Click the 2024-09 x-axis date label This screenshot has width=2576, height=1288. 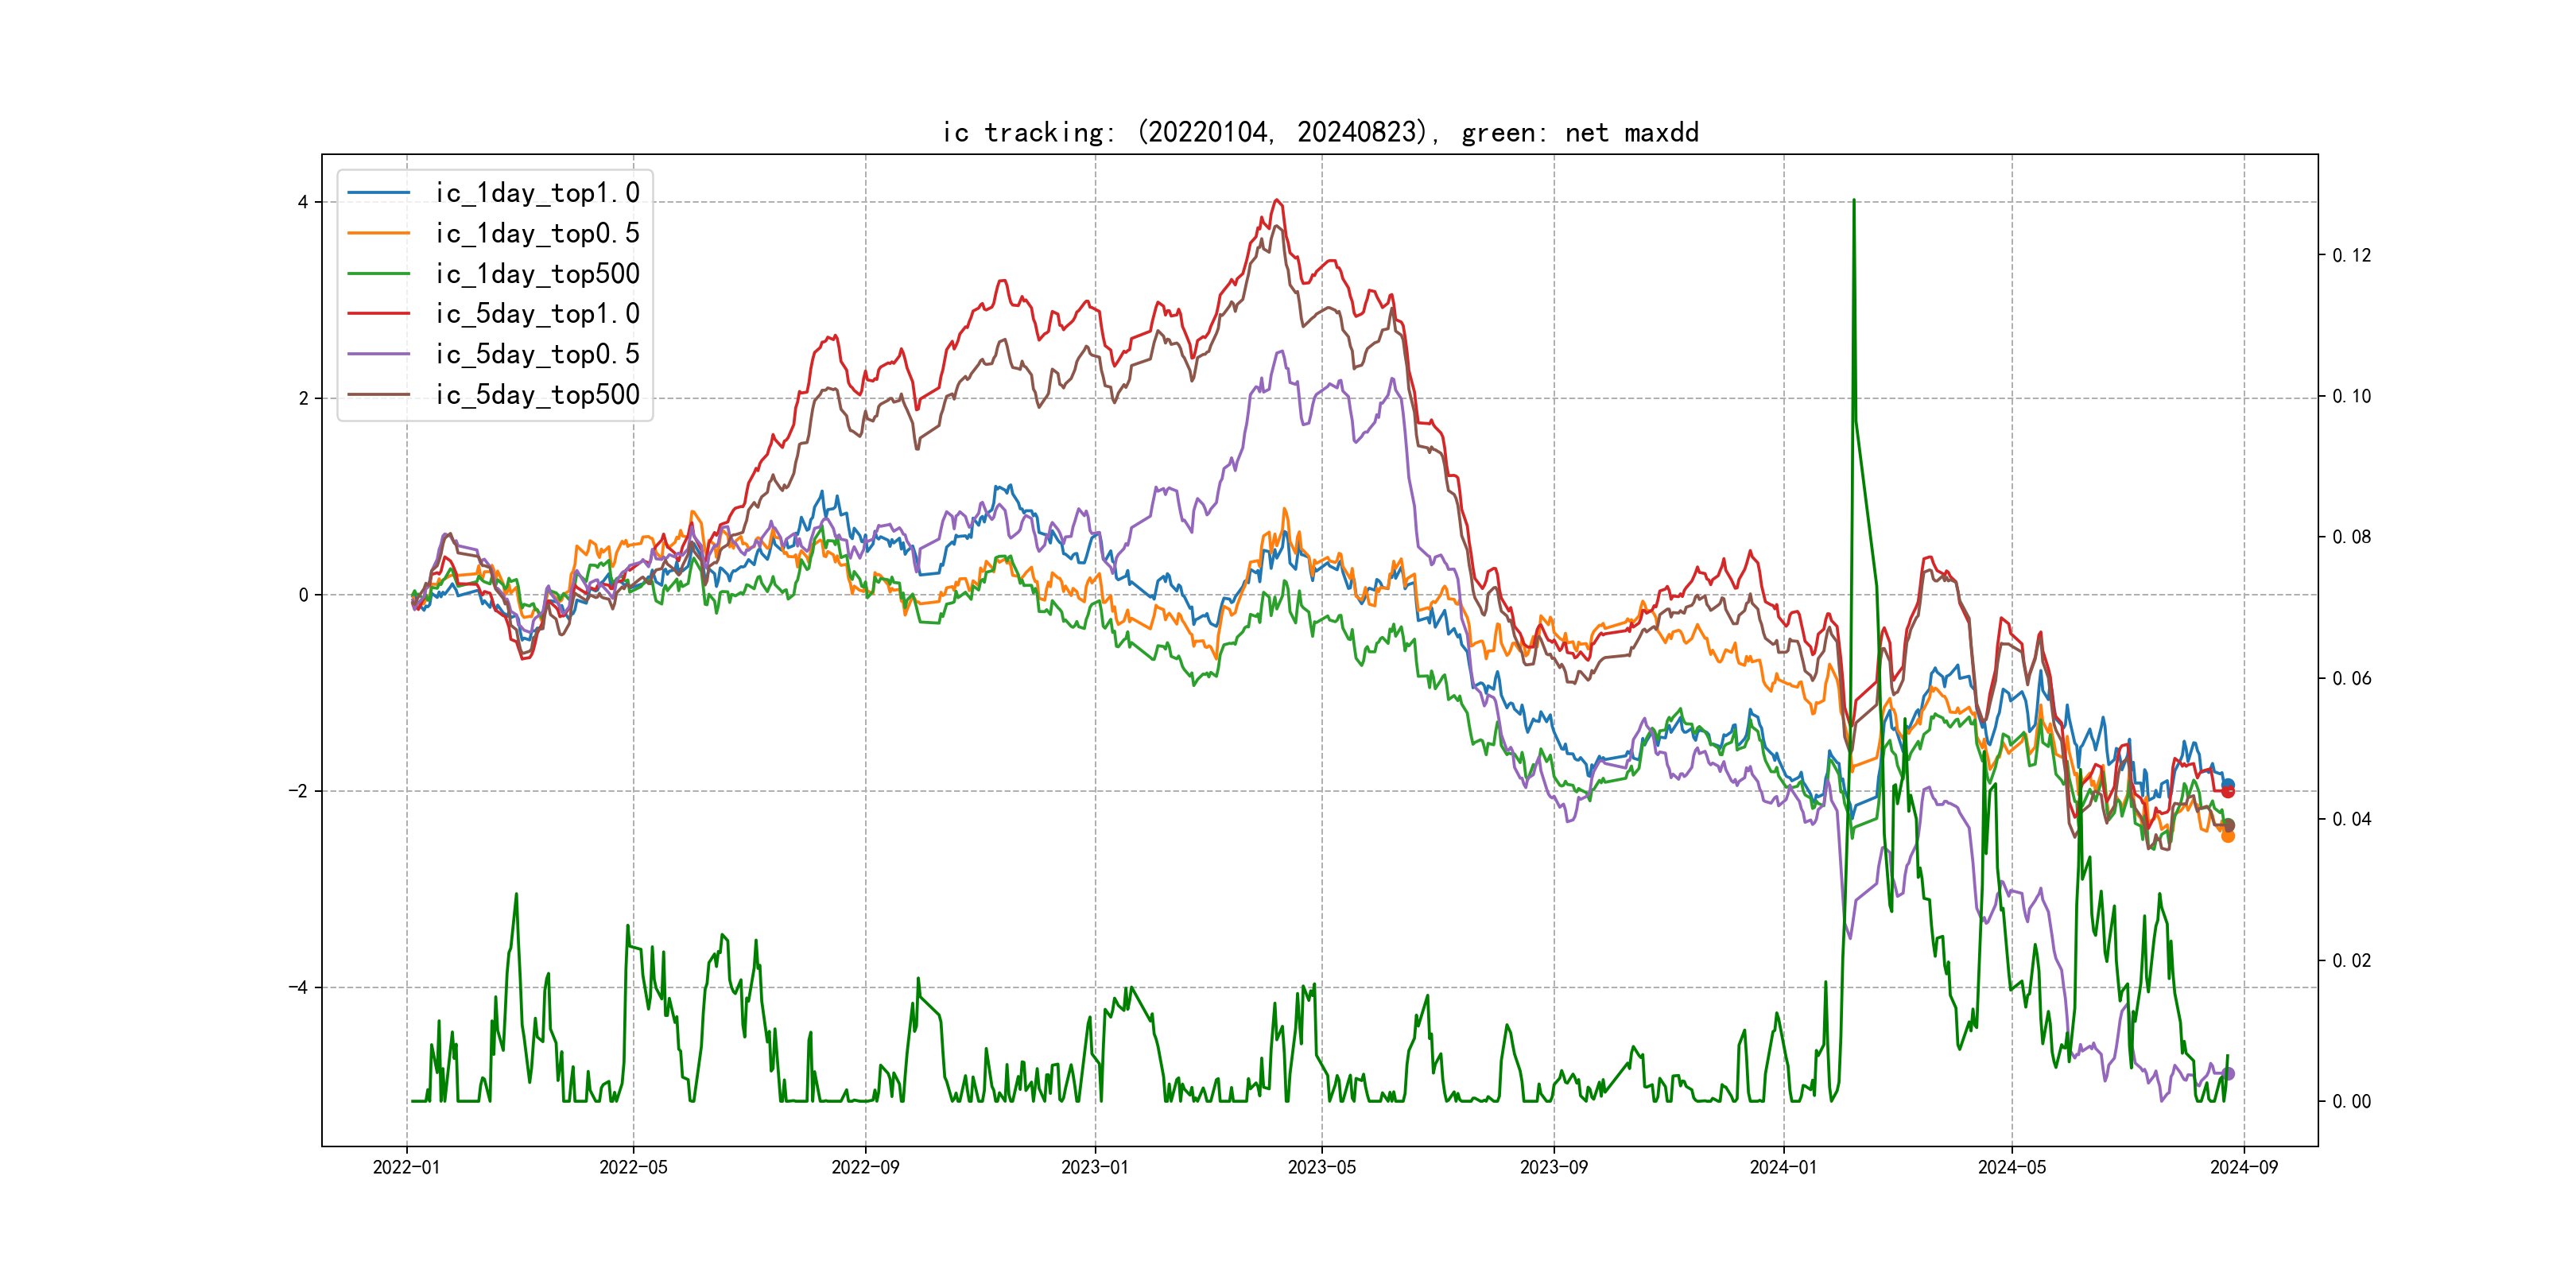point(2244,1167)
